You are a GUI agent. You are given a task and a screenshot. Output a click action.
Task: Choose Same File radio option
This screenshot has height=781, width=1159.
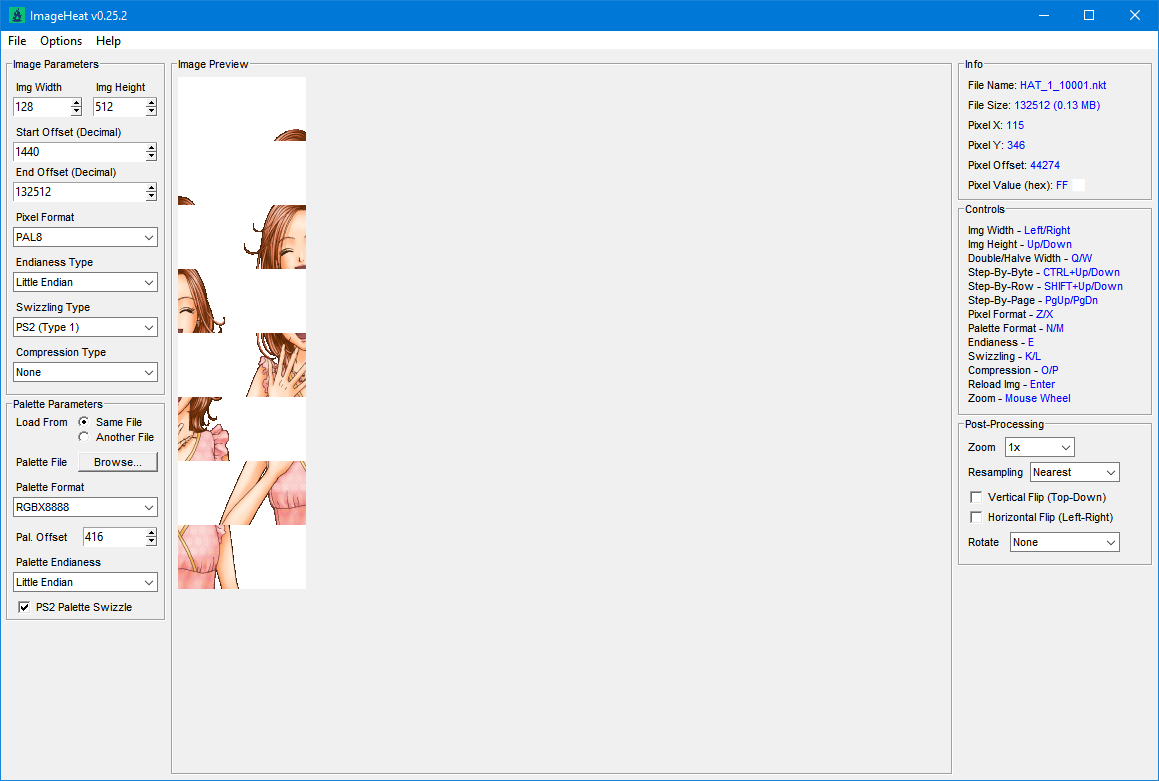pos(84,422)
